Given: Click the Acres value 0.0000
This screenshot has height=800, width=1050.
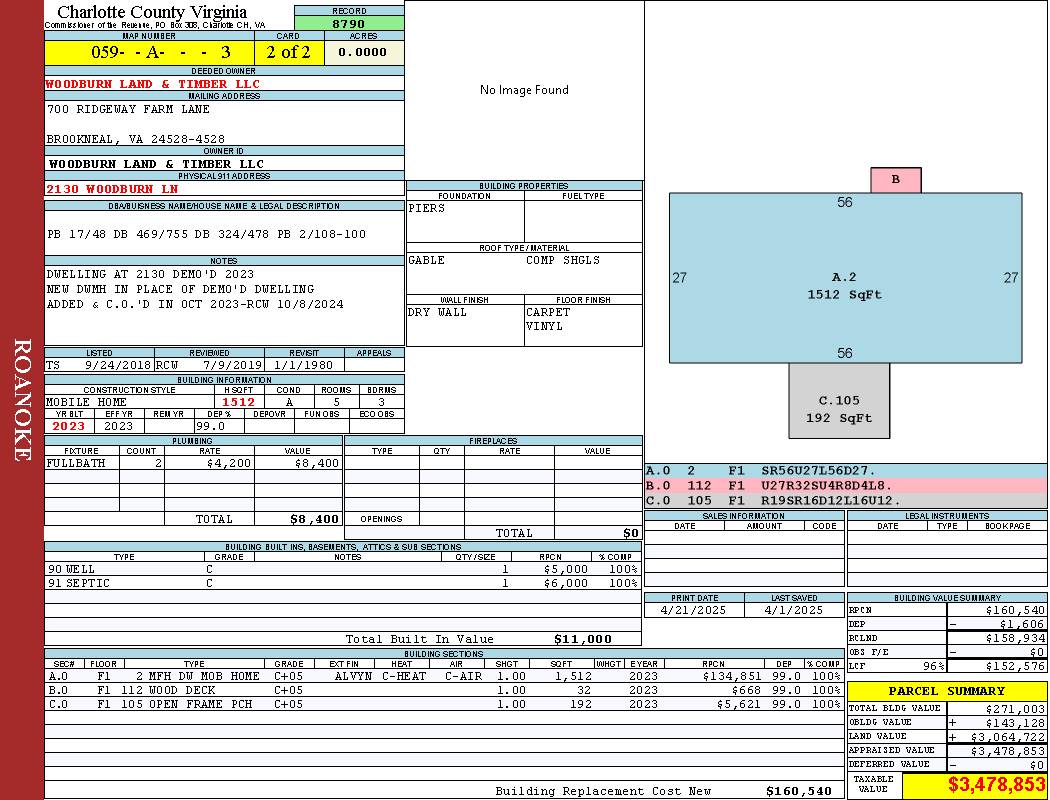Looking at the screenshot, I should (x=363, y=52).
